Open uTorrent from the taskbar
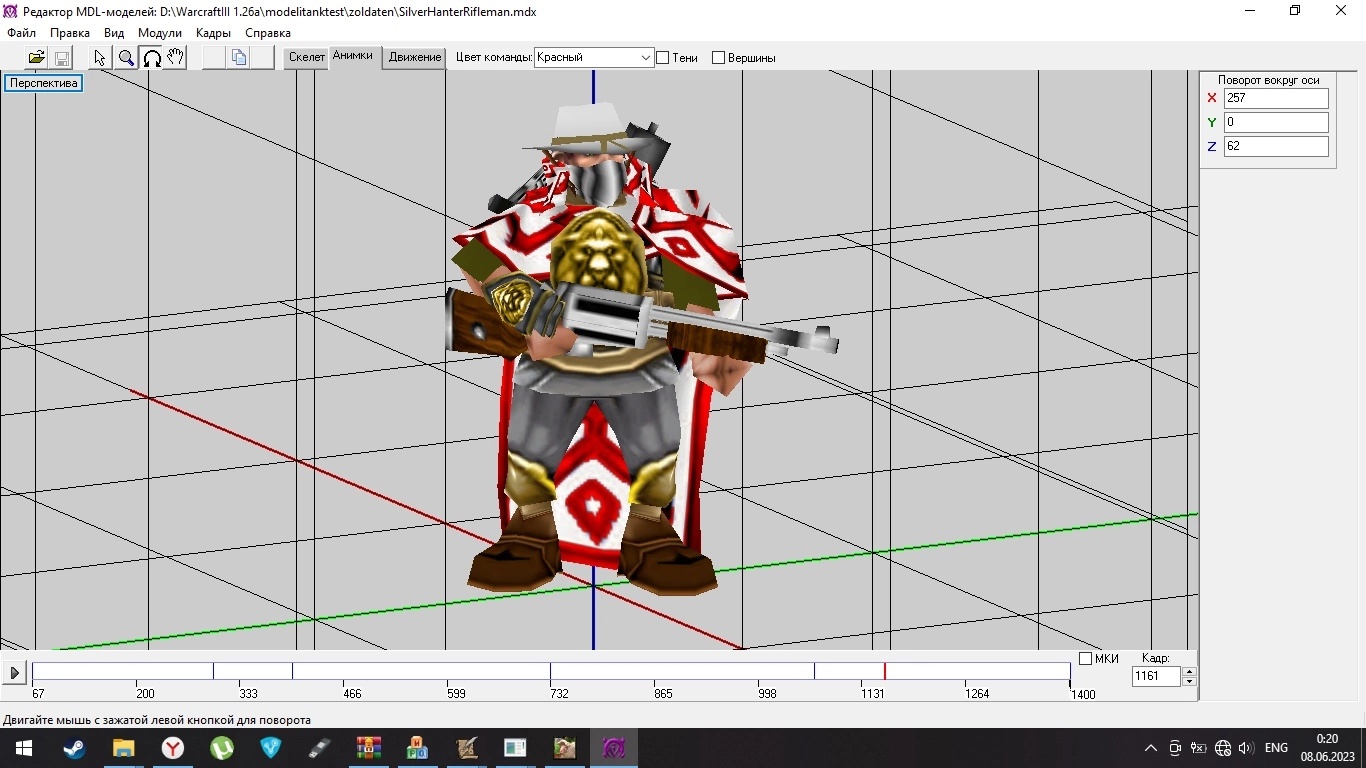1366x768 pixels. click(x=222, y=748)
